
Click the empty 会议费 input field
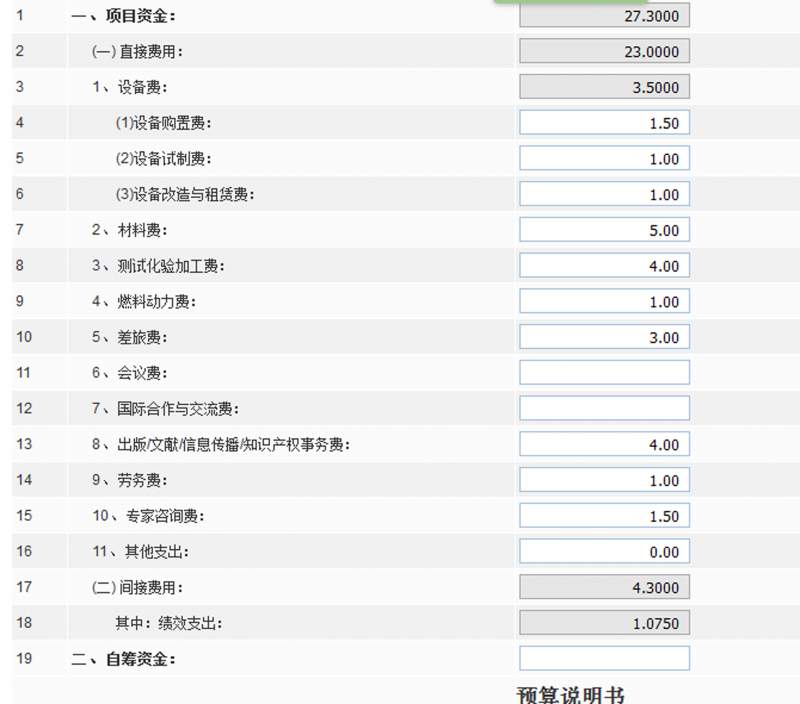(605, 372)
